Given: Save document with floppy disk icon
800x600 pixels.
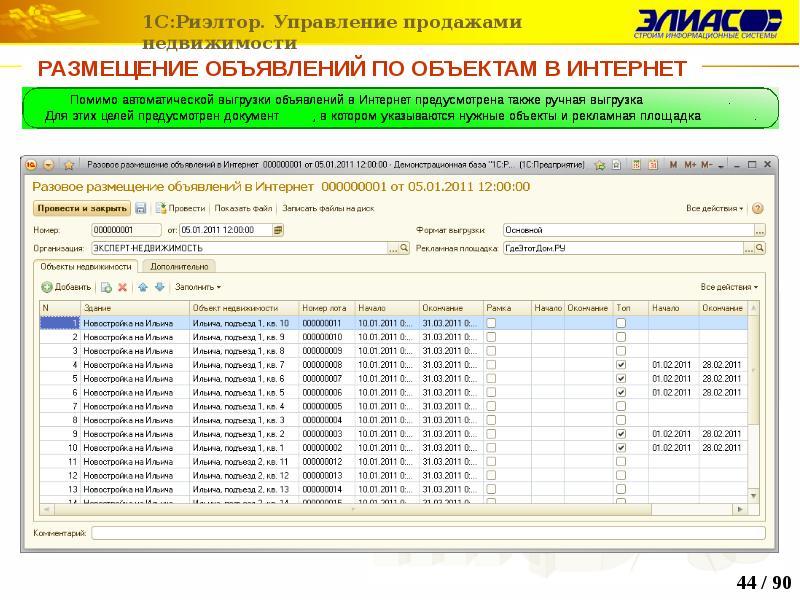Looking at the screenshot, I should [141, 208].
